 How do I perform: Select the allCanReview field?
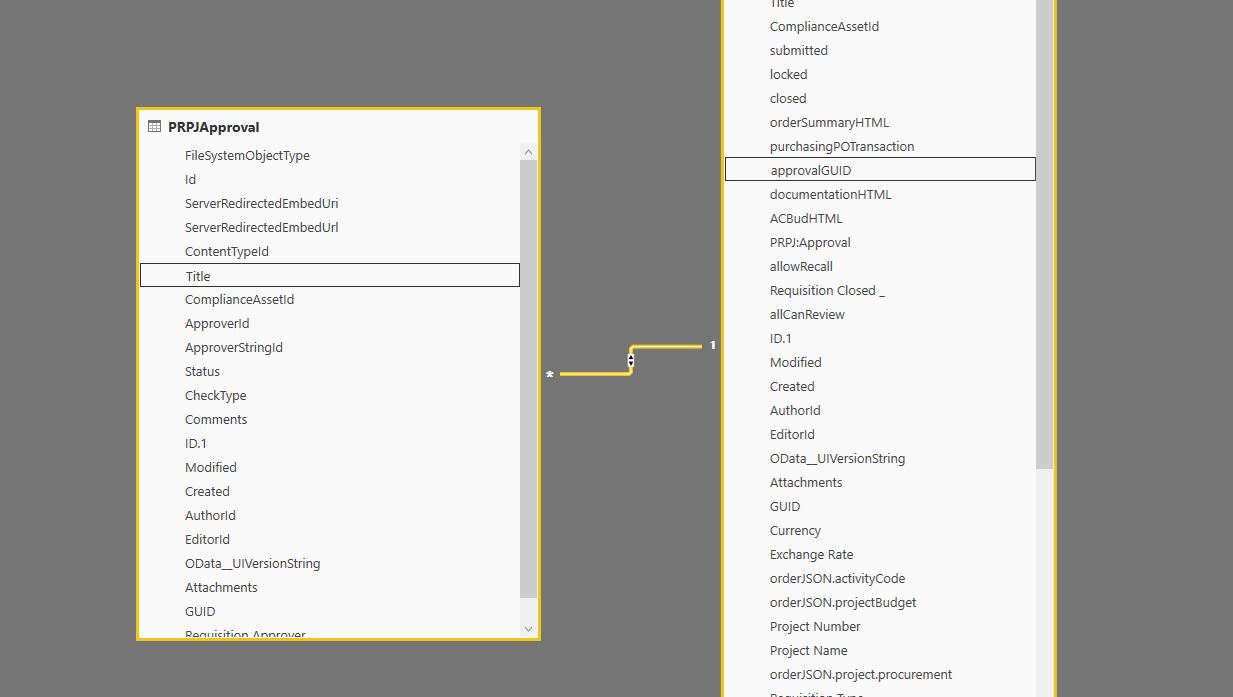(x=807, y=314)
